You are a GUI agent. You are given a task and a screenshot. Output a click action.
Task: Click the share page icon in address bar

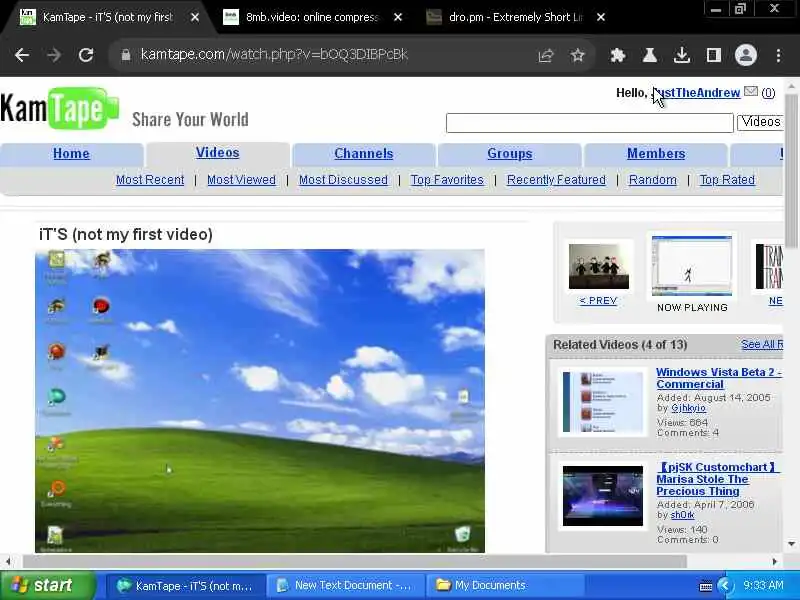[x=546, y=55]
